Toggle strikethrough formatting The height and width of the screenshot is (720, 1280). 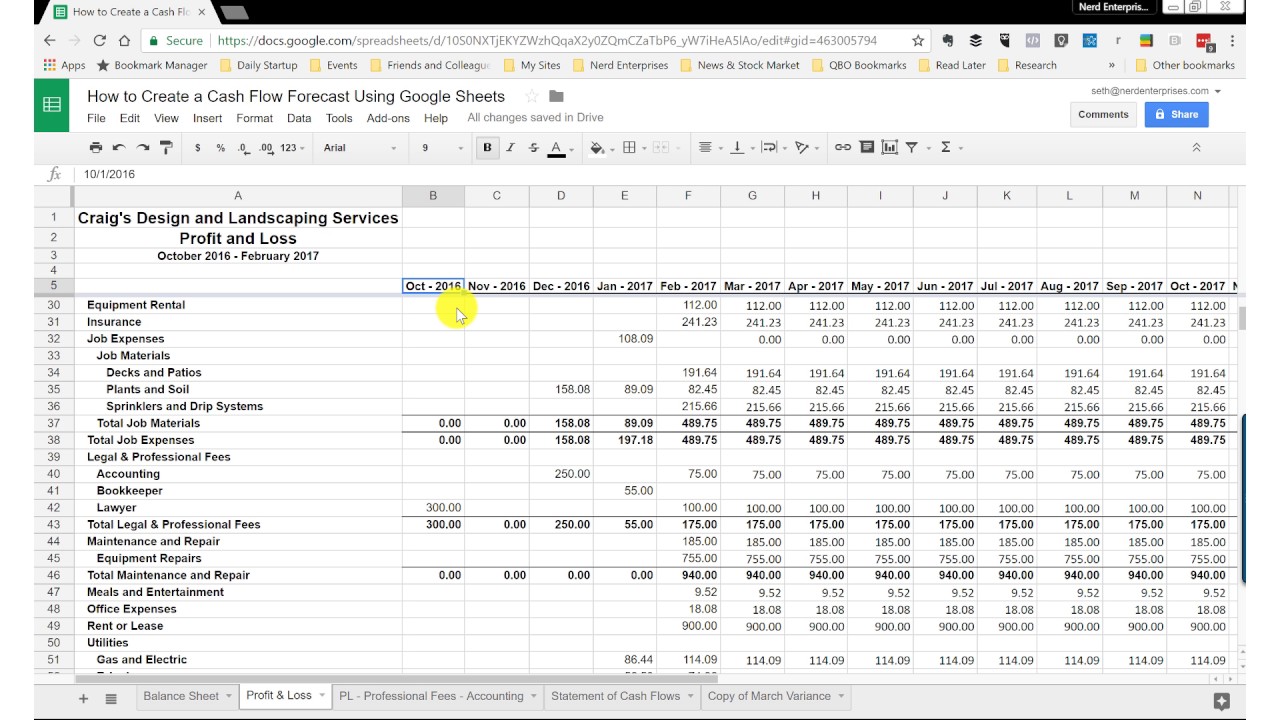(x=533, y=147)
